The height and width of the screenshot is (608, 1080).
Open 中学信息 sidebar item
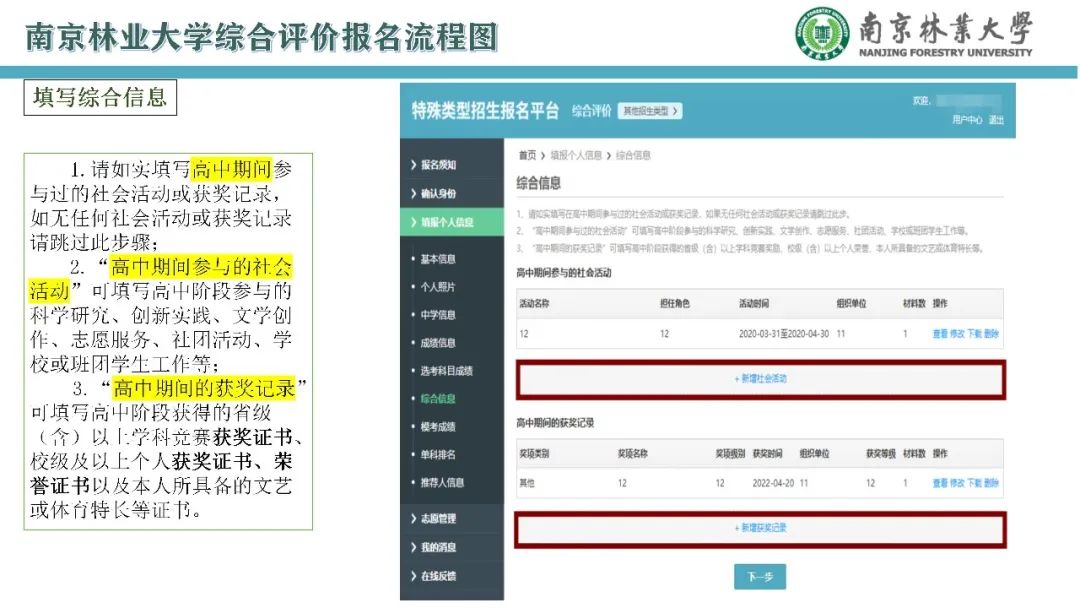click(x=438, y=315)
